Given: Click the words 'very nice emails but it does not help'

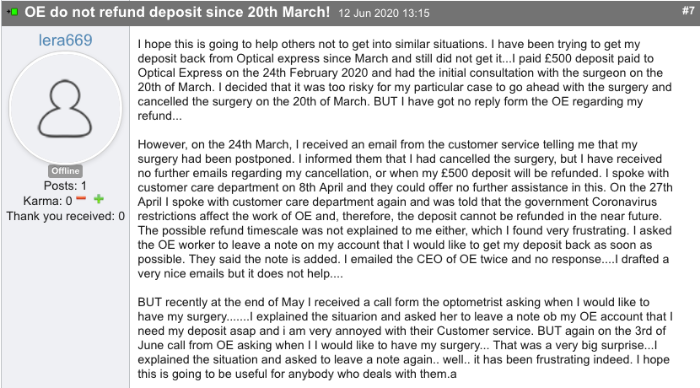Looking at the screenshot, I should [233, 273].
